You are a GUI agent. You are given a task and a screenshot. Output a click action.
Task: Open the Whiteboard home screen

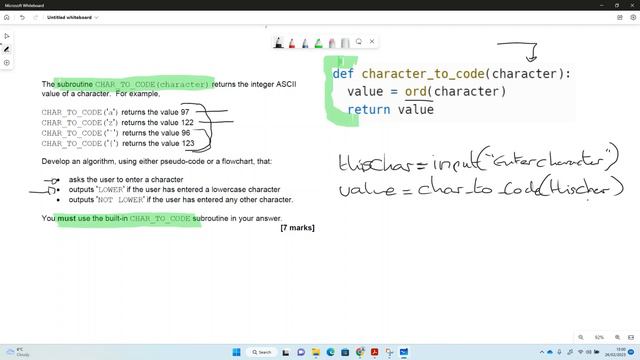coord(7,18)
